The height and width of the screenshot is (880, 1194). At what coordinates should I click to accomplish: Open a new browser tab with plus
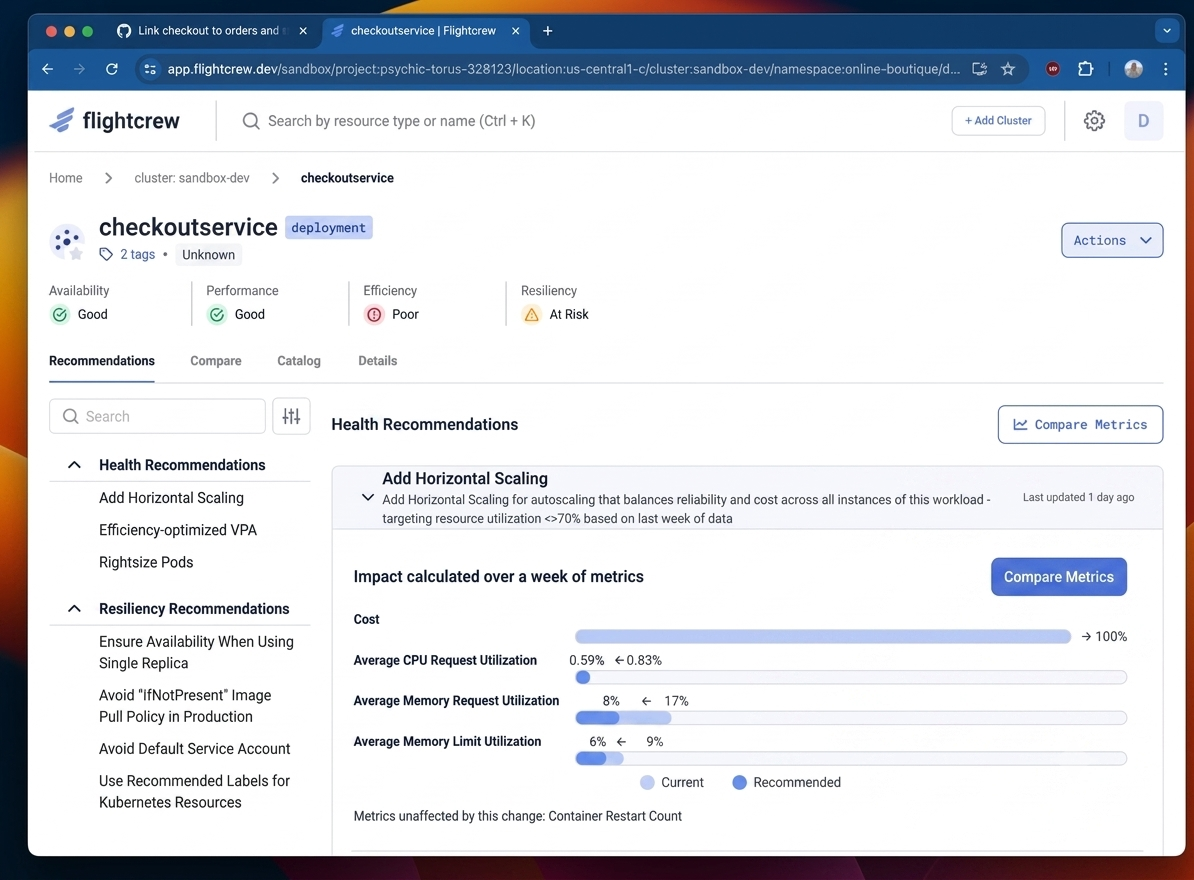click(548, 31)
